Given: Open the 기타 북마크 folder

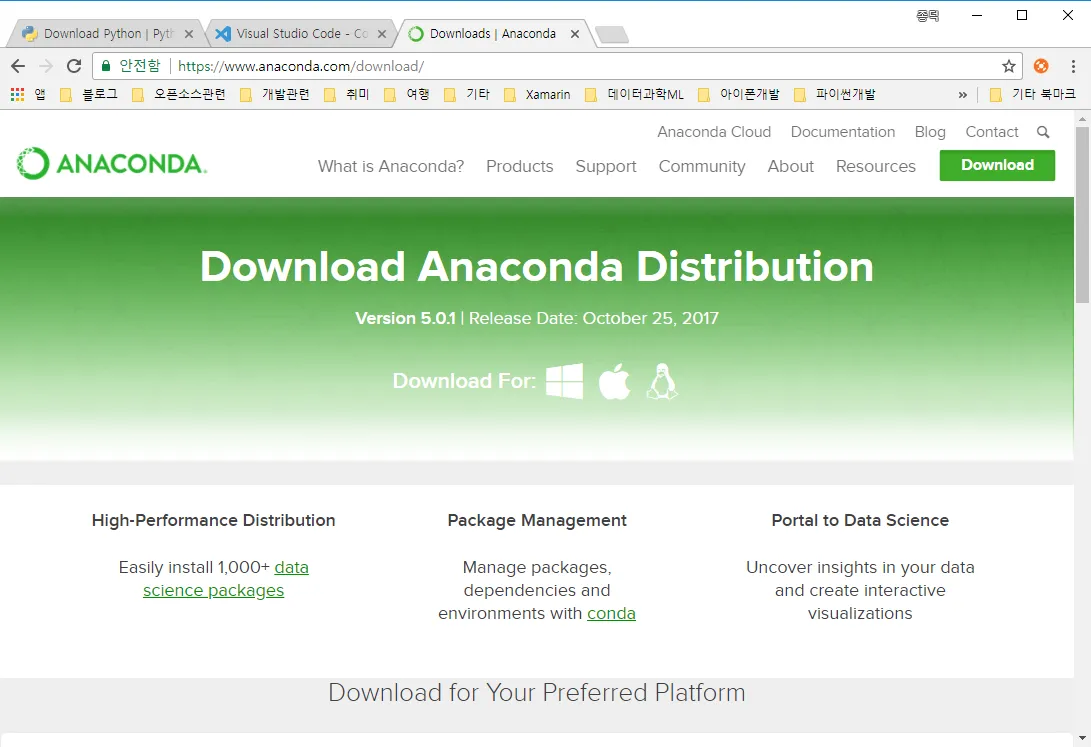Looking at the screenshot, I should pyautogui.click(x=1033, y=94).
